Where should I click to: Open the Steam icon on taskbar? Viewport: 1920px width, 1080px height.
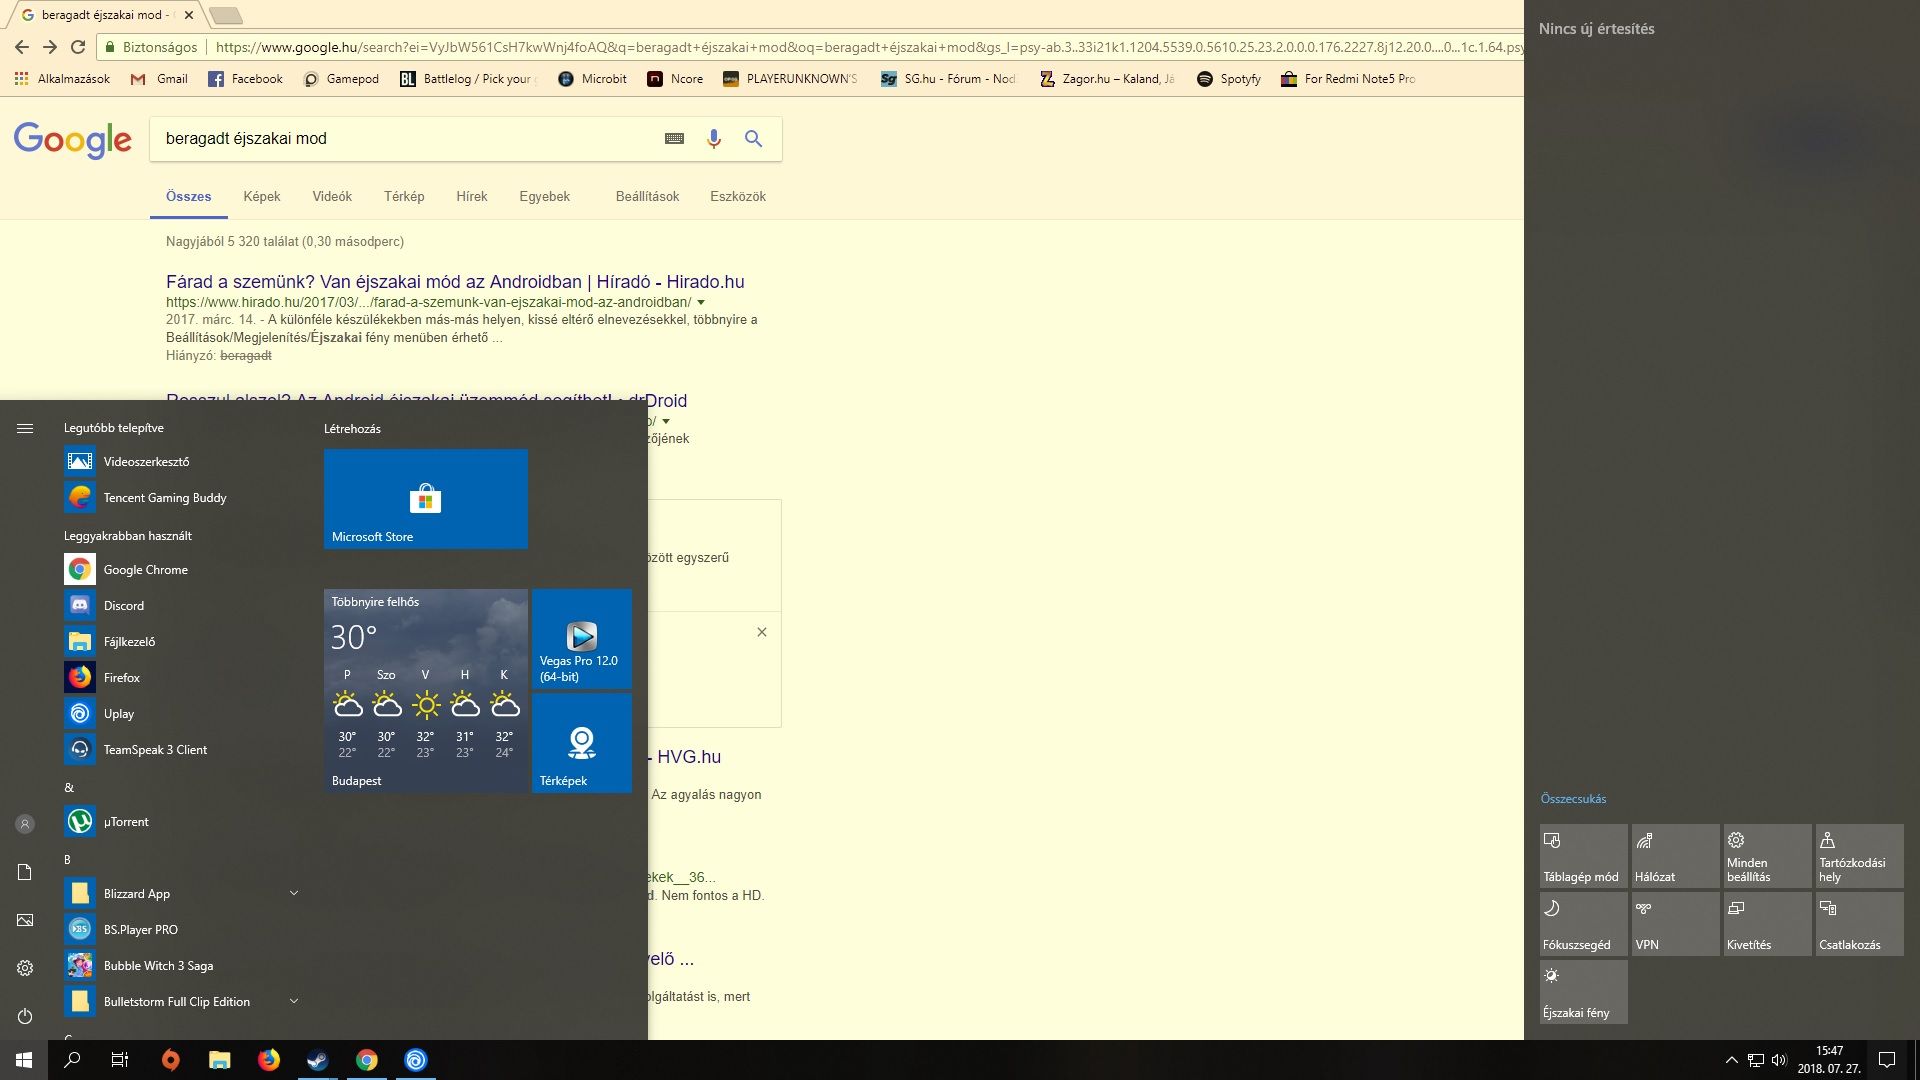[x=318, y=1060]
